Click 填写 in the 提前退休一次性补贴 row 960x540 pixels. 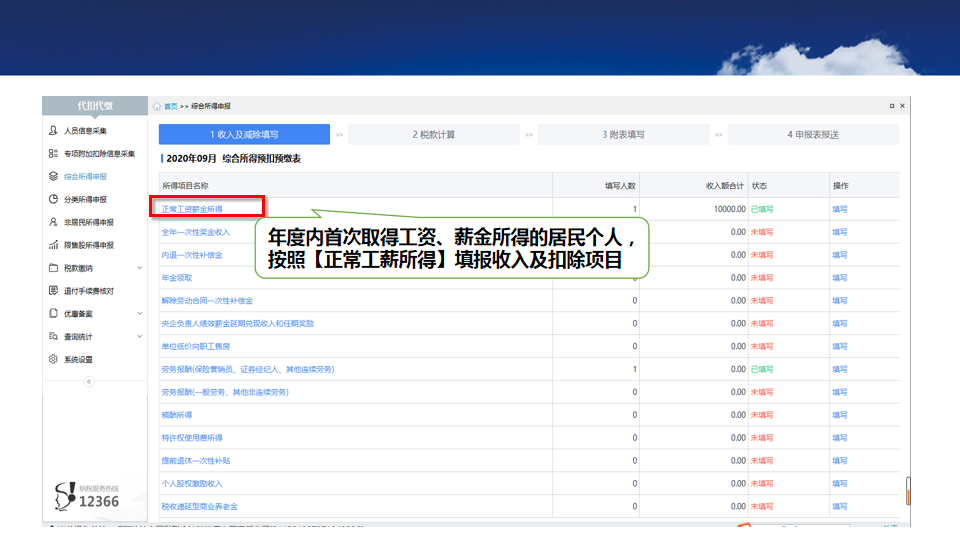click(x=840, y=460)
